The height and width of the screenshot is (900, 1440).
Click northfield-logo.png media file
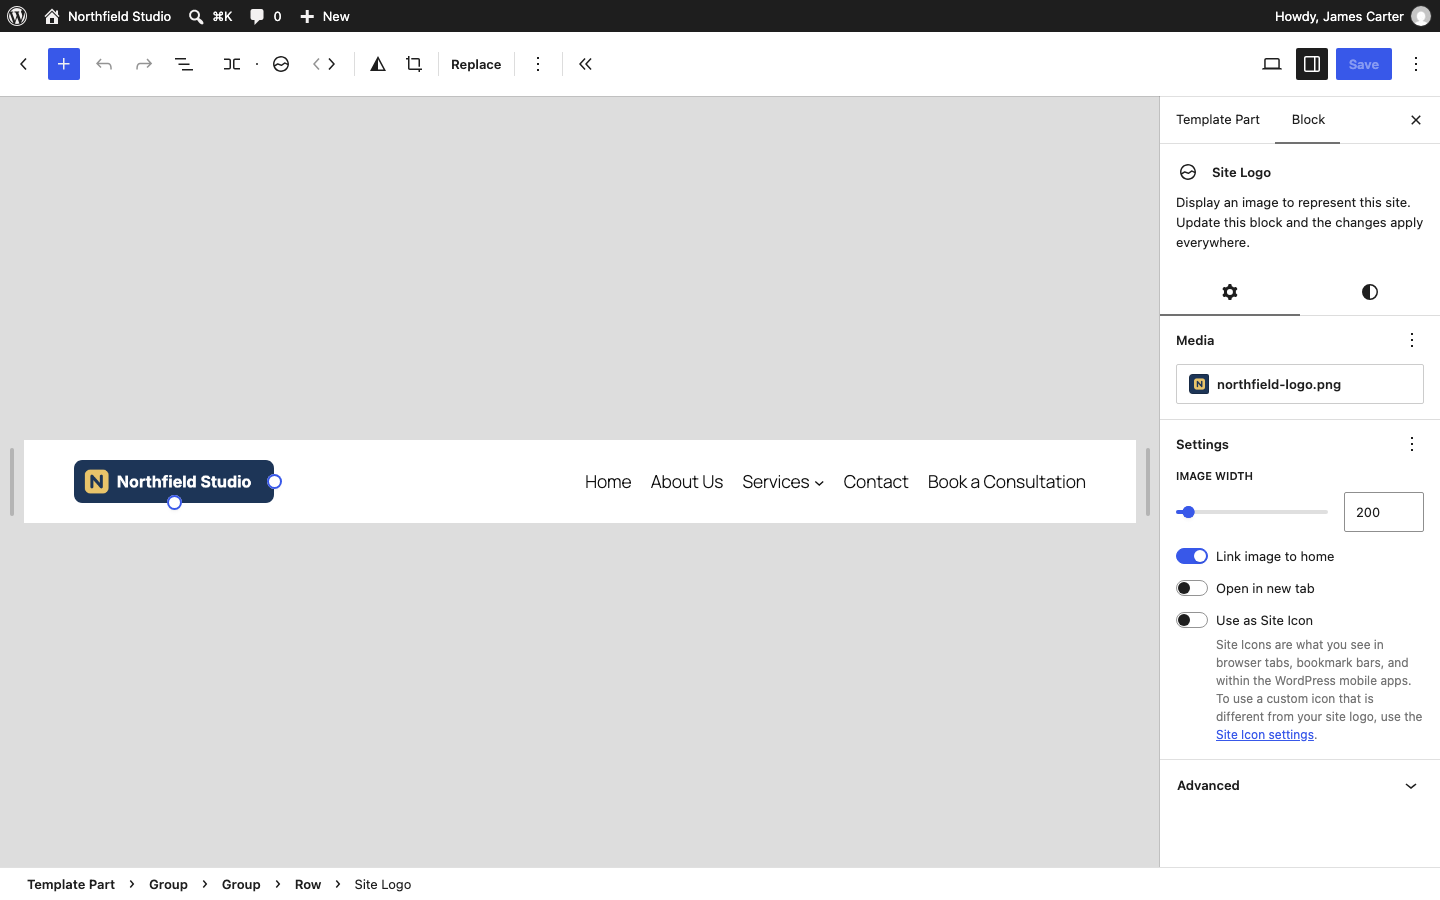1300,384
